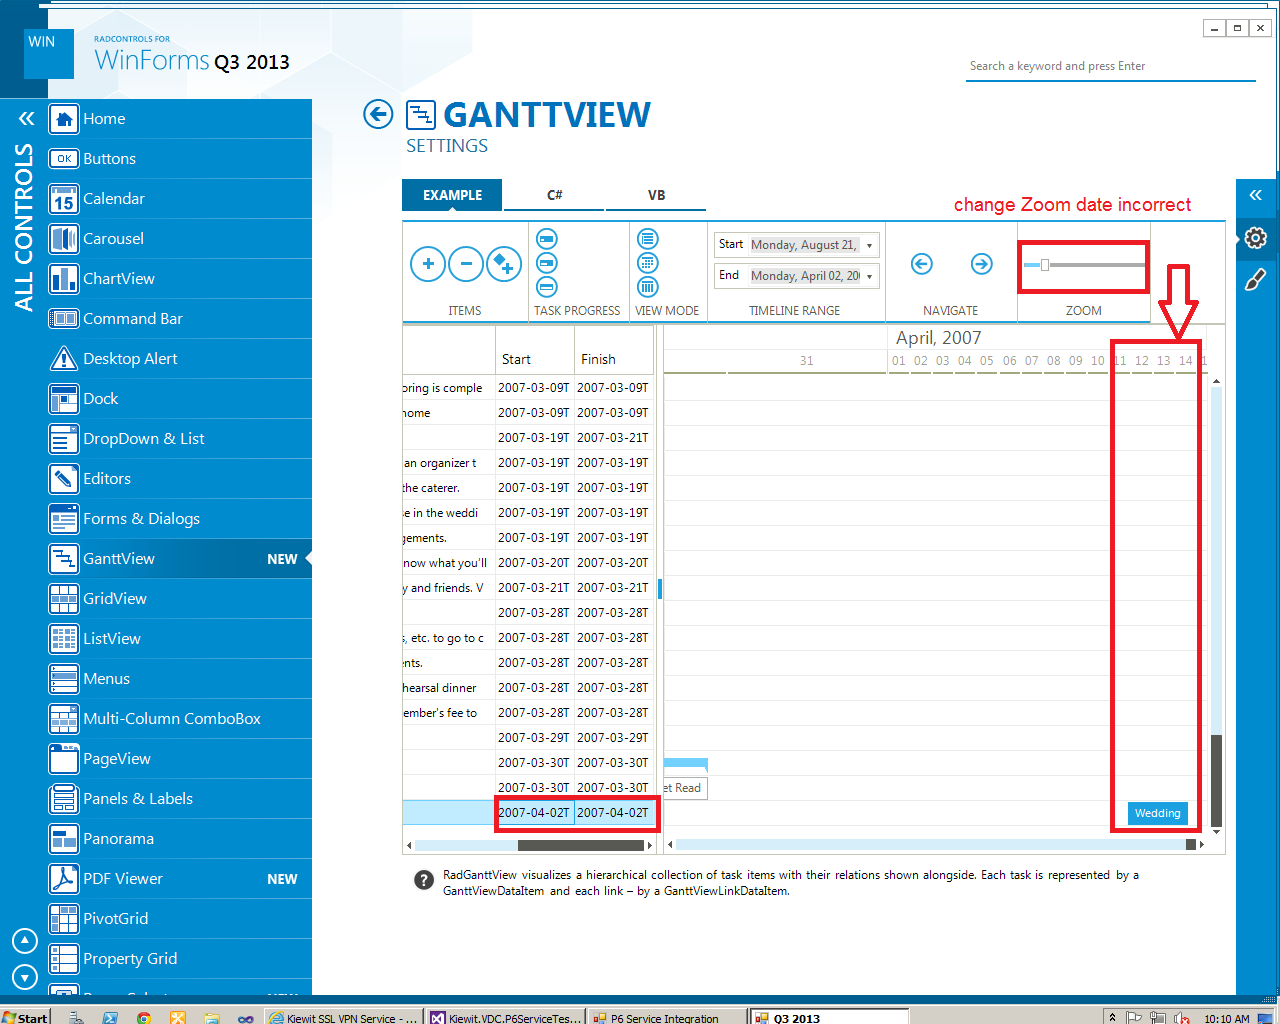This screenshot has height=1024, width=1280.
Task: Select ListView in the sidebar
Action: tap(180, 639)
